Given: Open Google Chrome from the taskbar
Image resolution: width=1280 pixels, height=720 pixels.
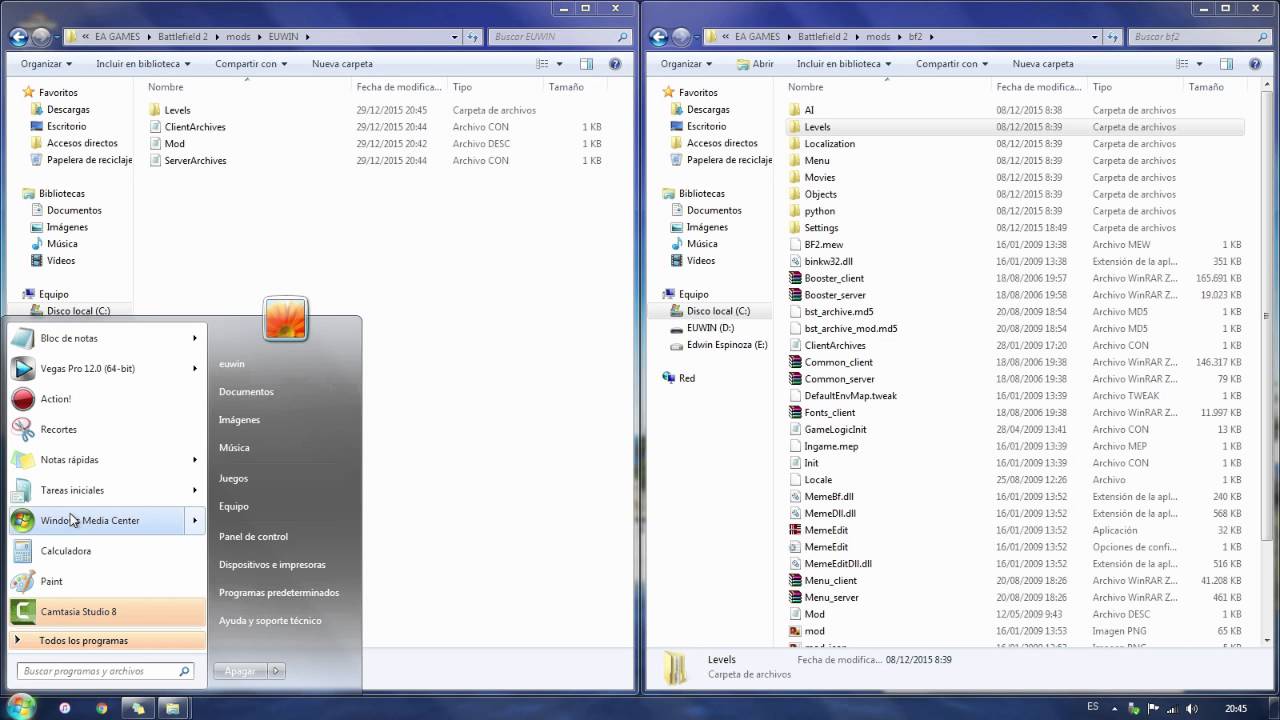Looking at the screenshot, I should point(101,708).
